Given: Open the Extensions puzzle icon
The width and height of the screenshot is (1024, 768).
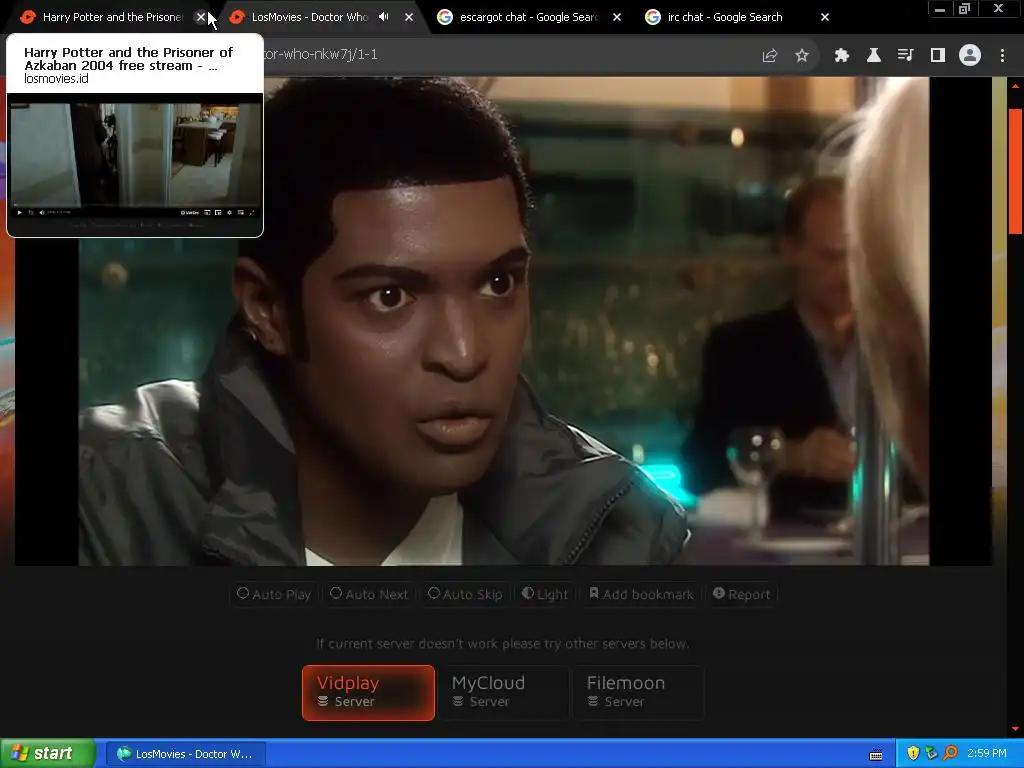Looking at the screenshot, I should (x=842, y=56).
